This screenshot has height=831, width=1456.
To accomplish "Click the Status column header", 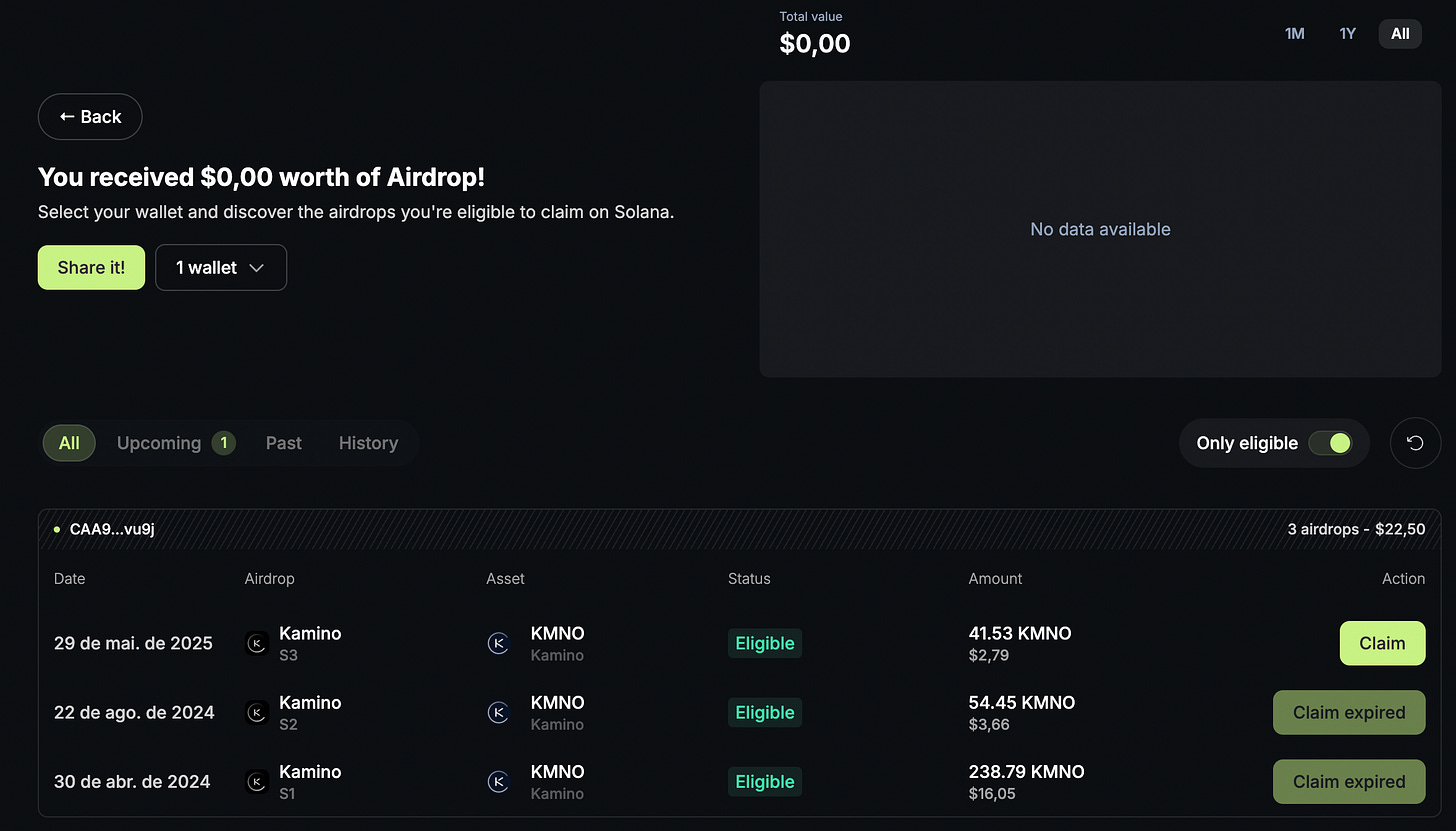I will (749, 579).
